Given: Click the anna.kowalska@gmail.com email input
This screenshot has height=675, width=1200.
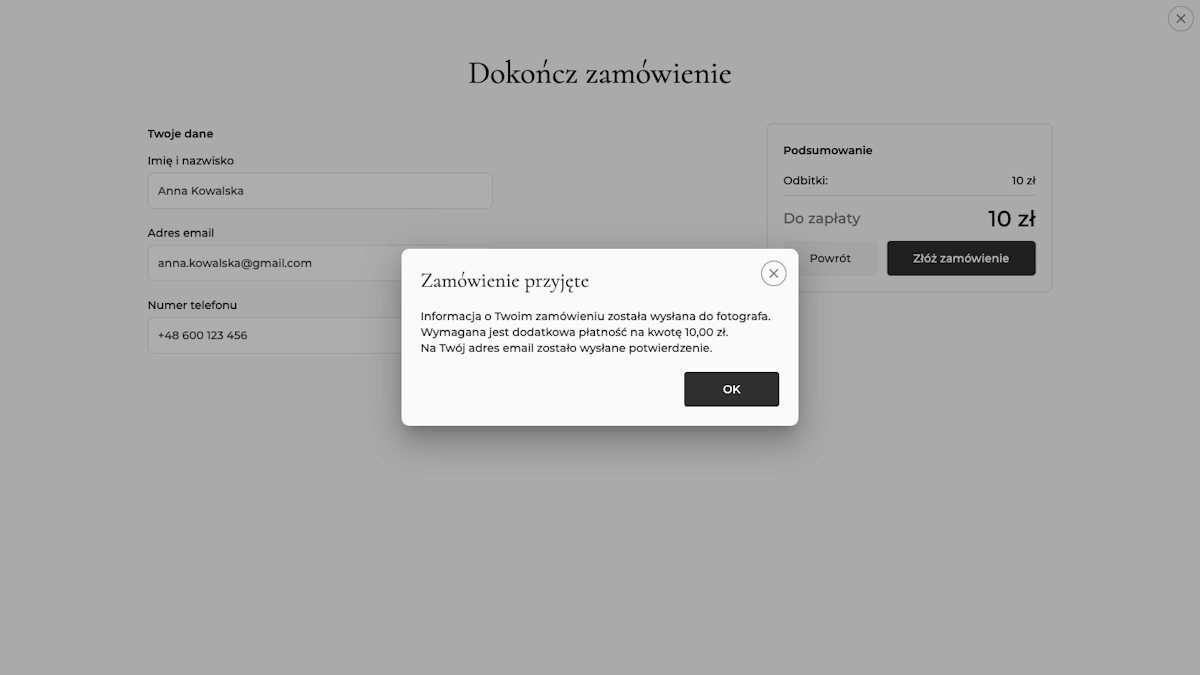Looking at the screenshot, I should point(320,263).
